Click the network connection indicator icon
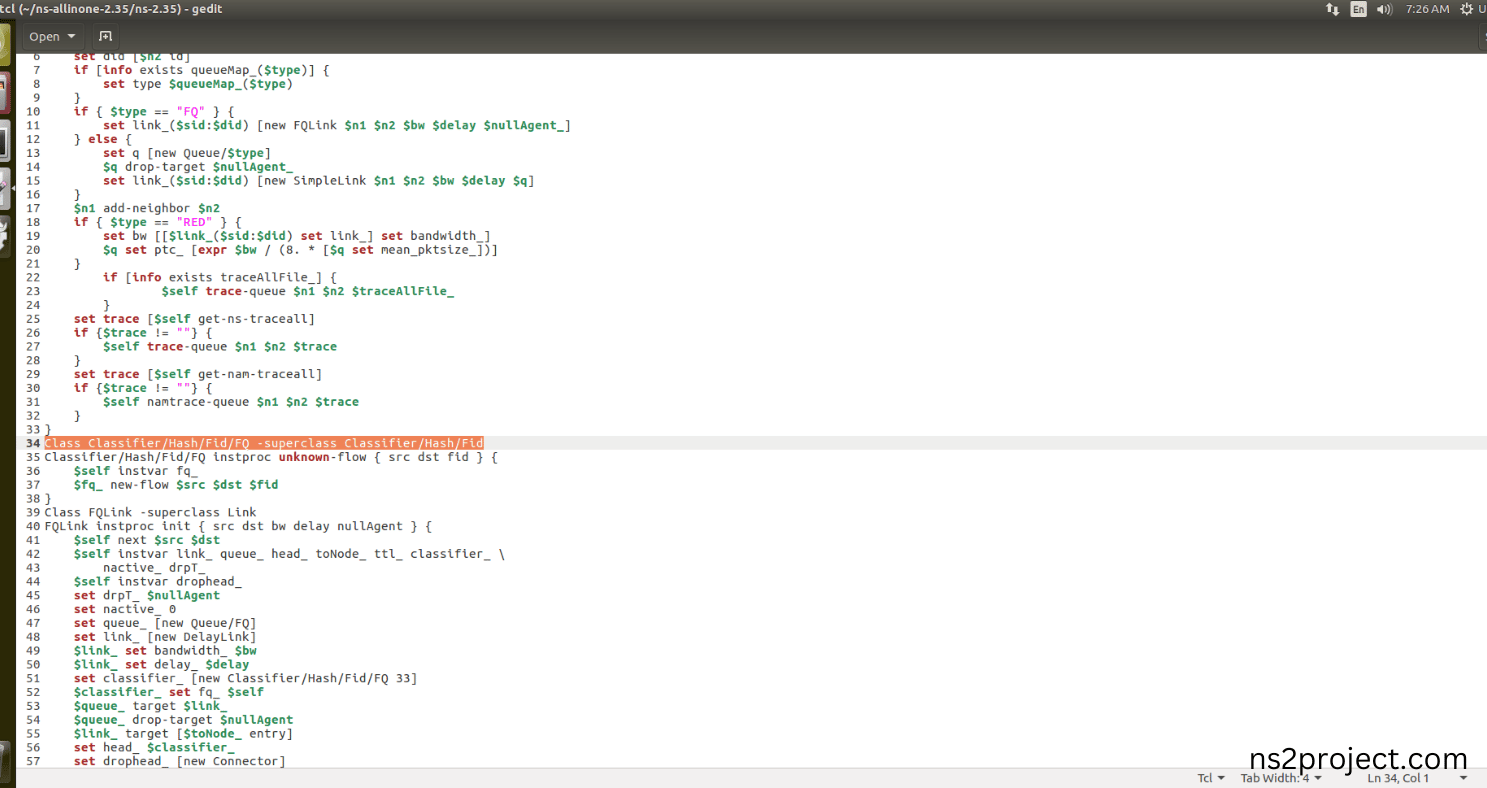This screenshot has height=788, width=1487. point(1332,9)
